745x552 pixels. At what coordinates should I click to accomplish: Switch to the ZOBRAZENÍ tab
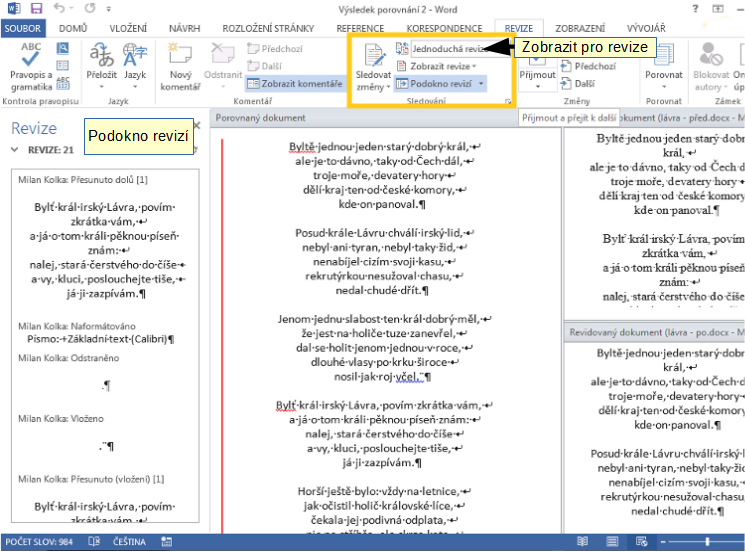pos(580,29)
